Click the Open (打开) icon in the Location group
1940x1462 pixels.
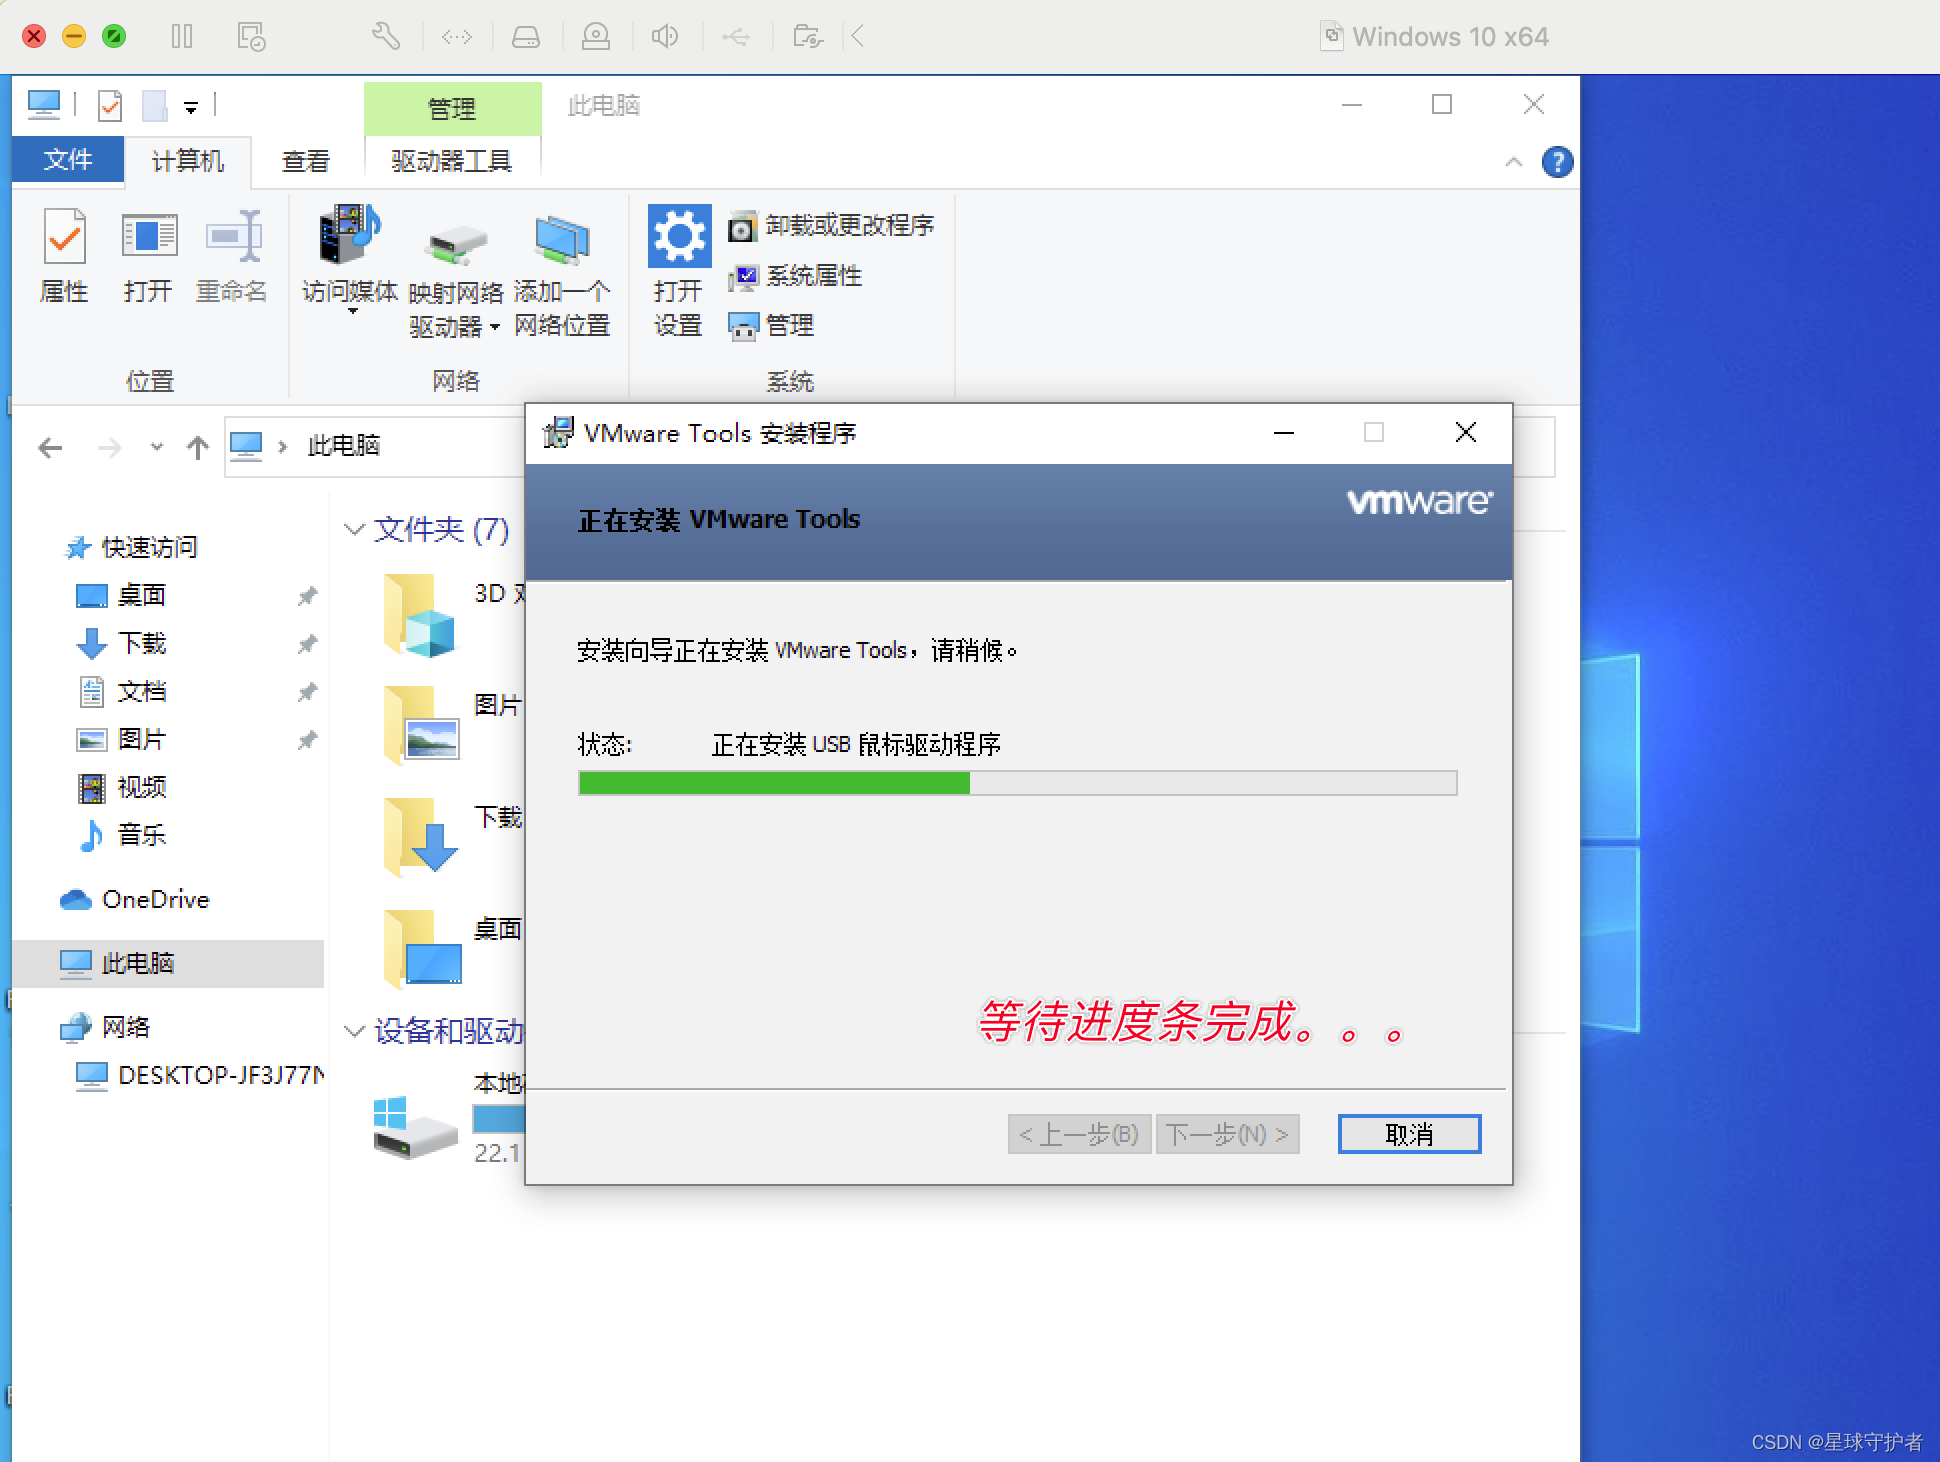click(148, 255)
